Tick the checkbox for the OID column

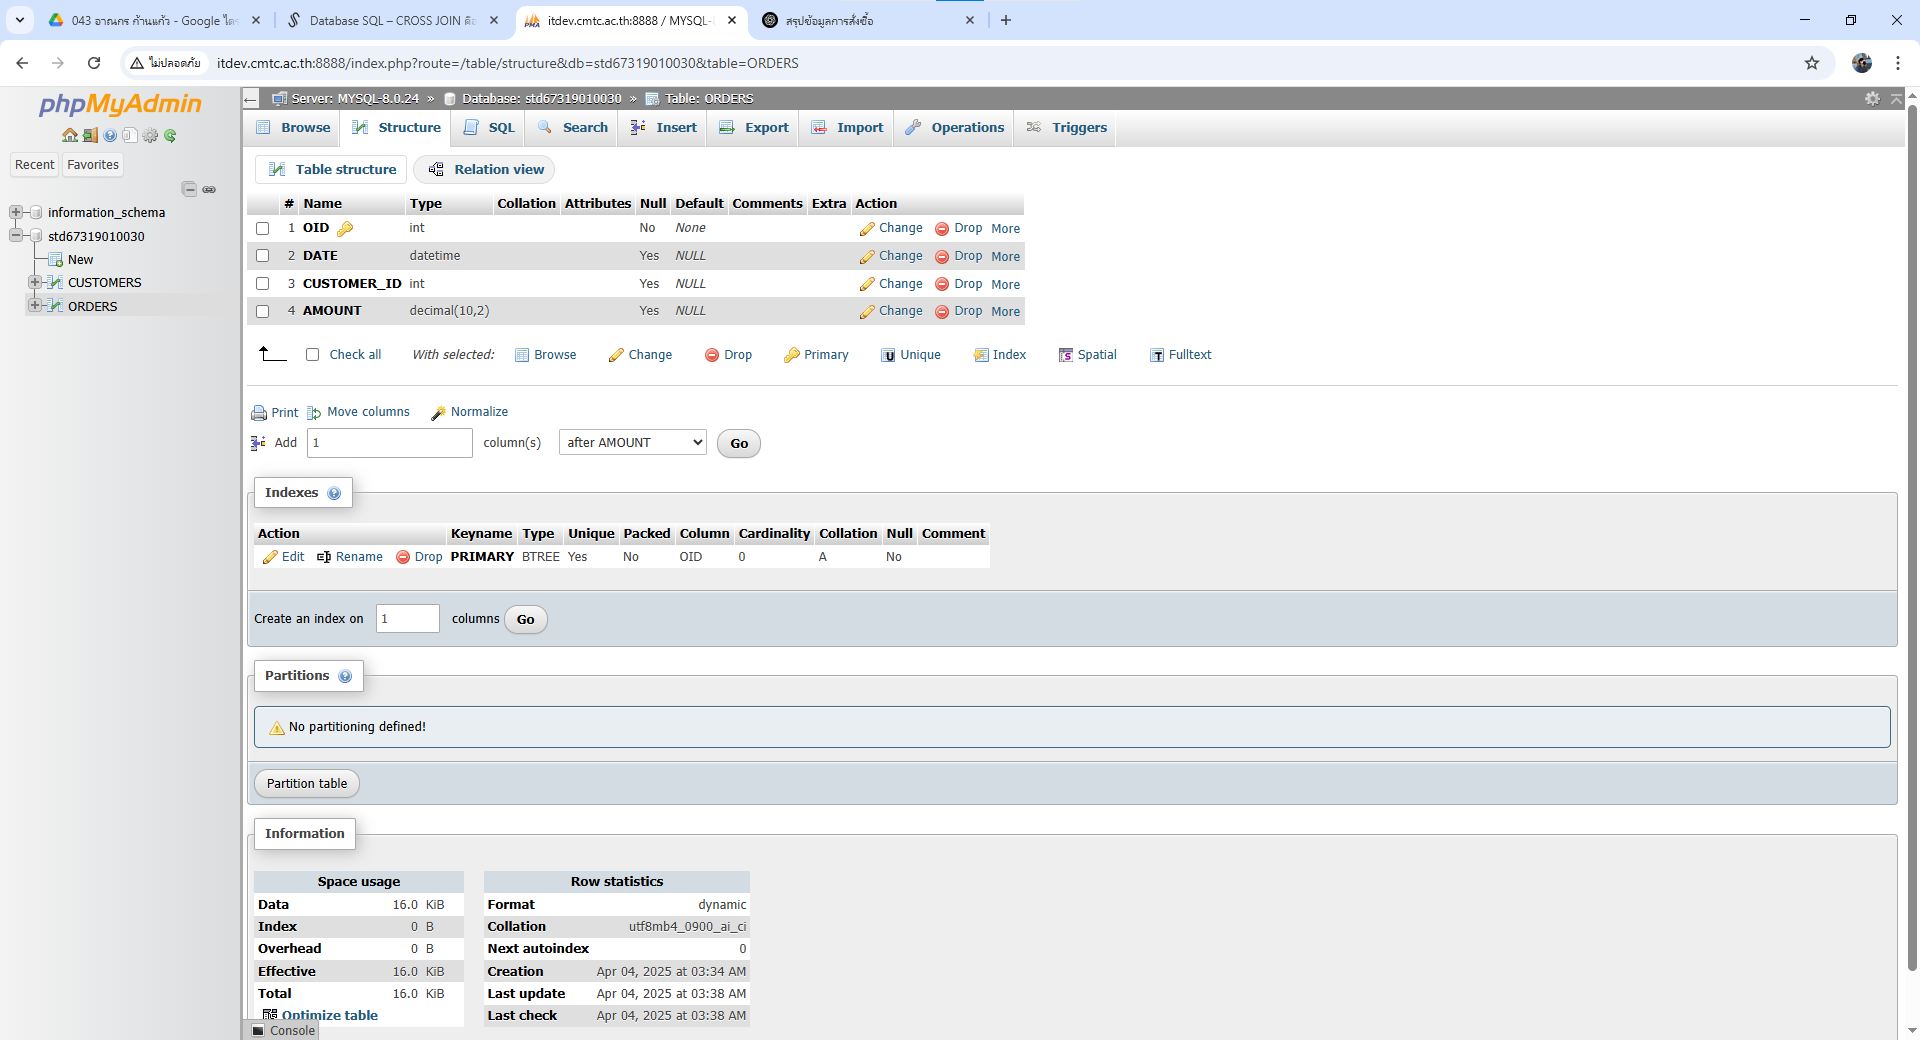coord(263,228)
